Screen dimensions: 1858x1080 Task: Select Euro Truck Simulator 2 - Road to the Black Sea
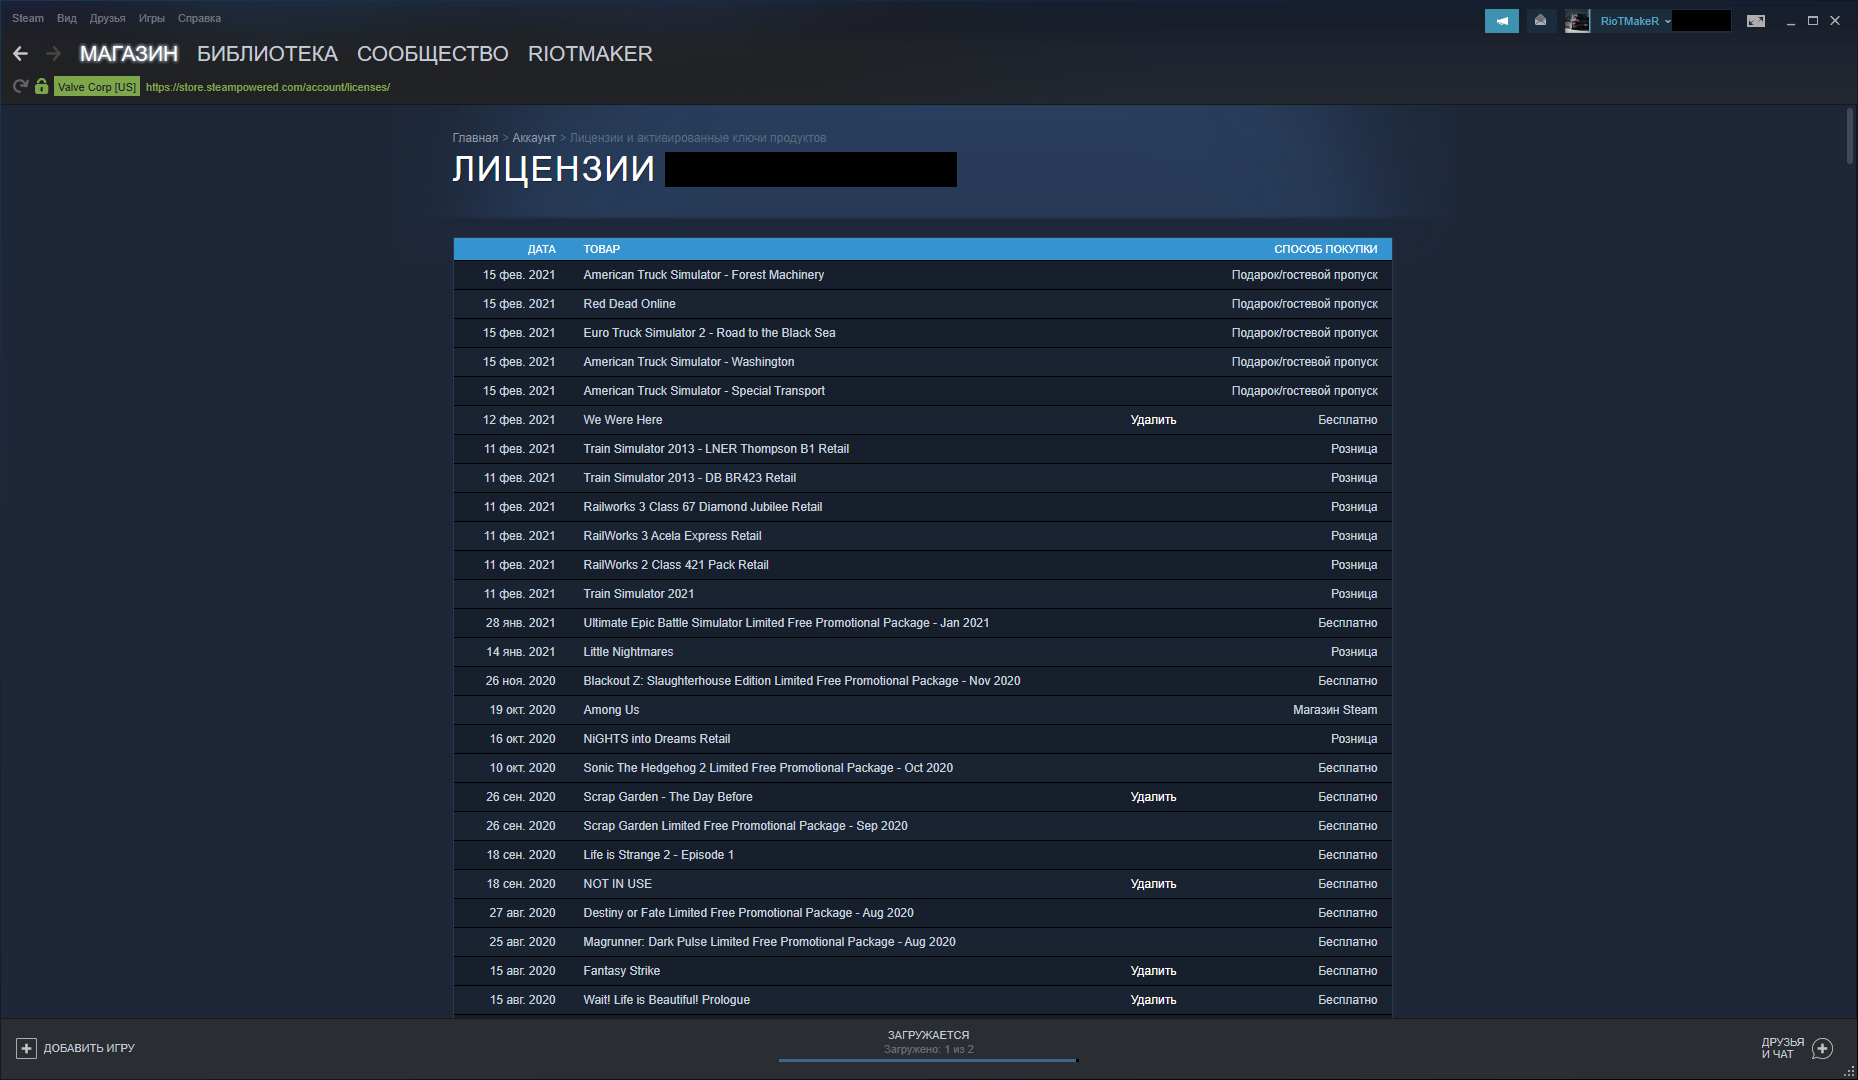point(709,333)
